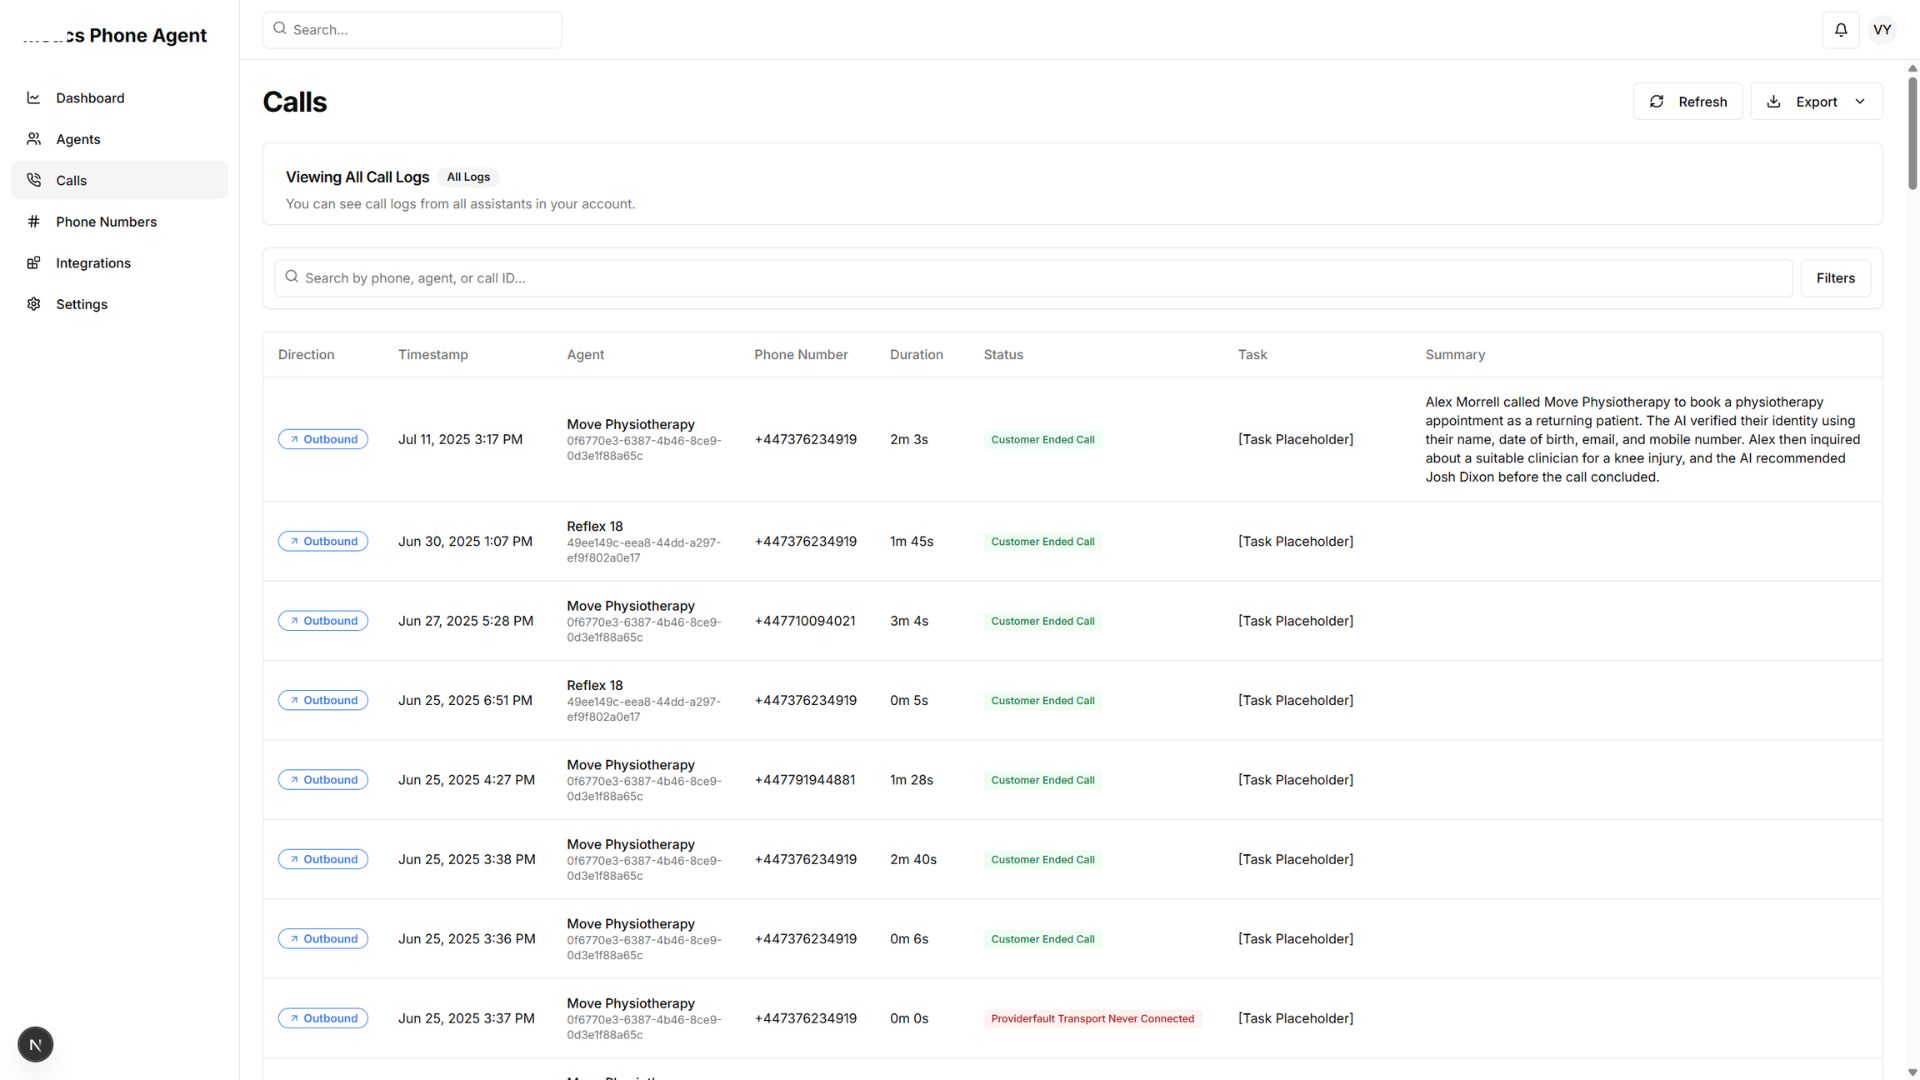Click the Outbound badge for the Jun 25 4:27 PM call
The height and width of the screenshot is (1080, 1920).
point(323,780)
